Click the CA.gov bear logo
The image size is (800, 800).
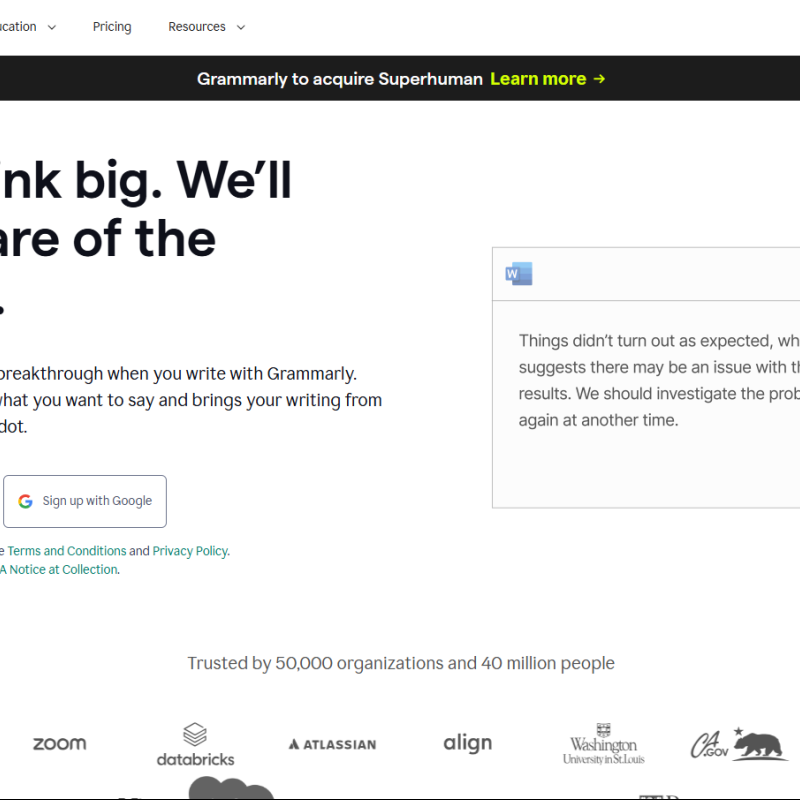pyautogui.click(x=738, y=744)
